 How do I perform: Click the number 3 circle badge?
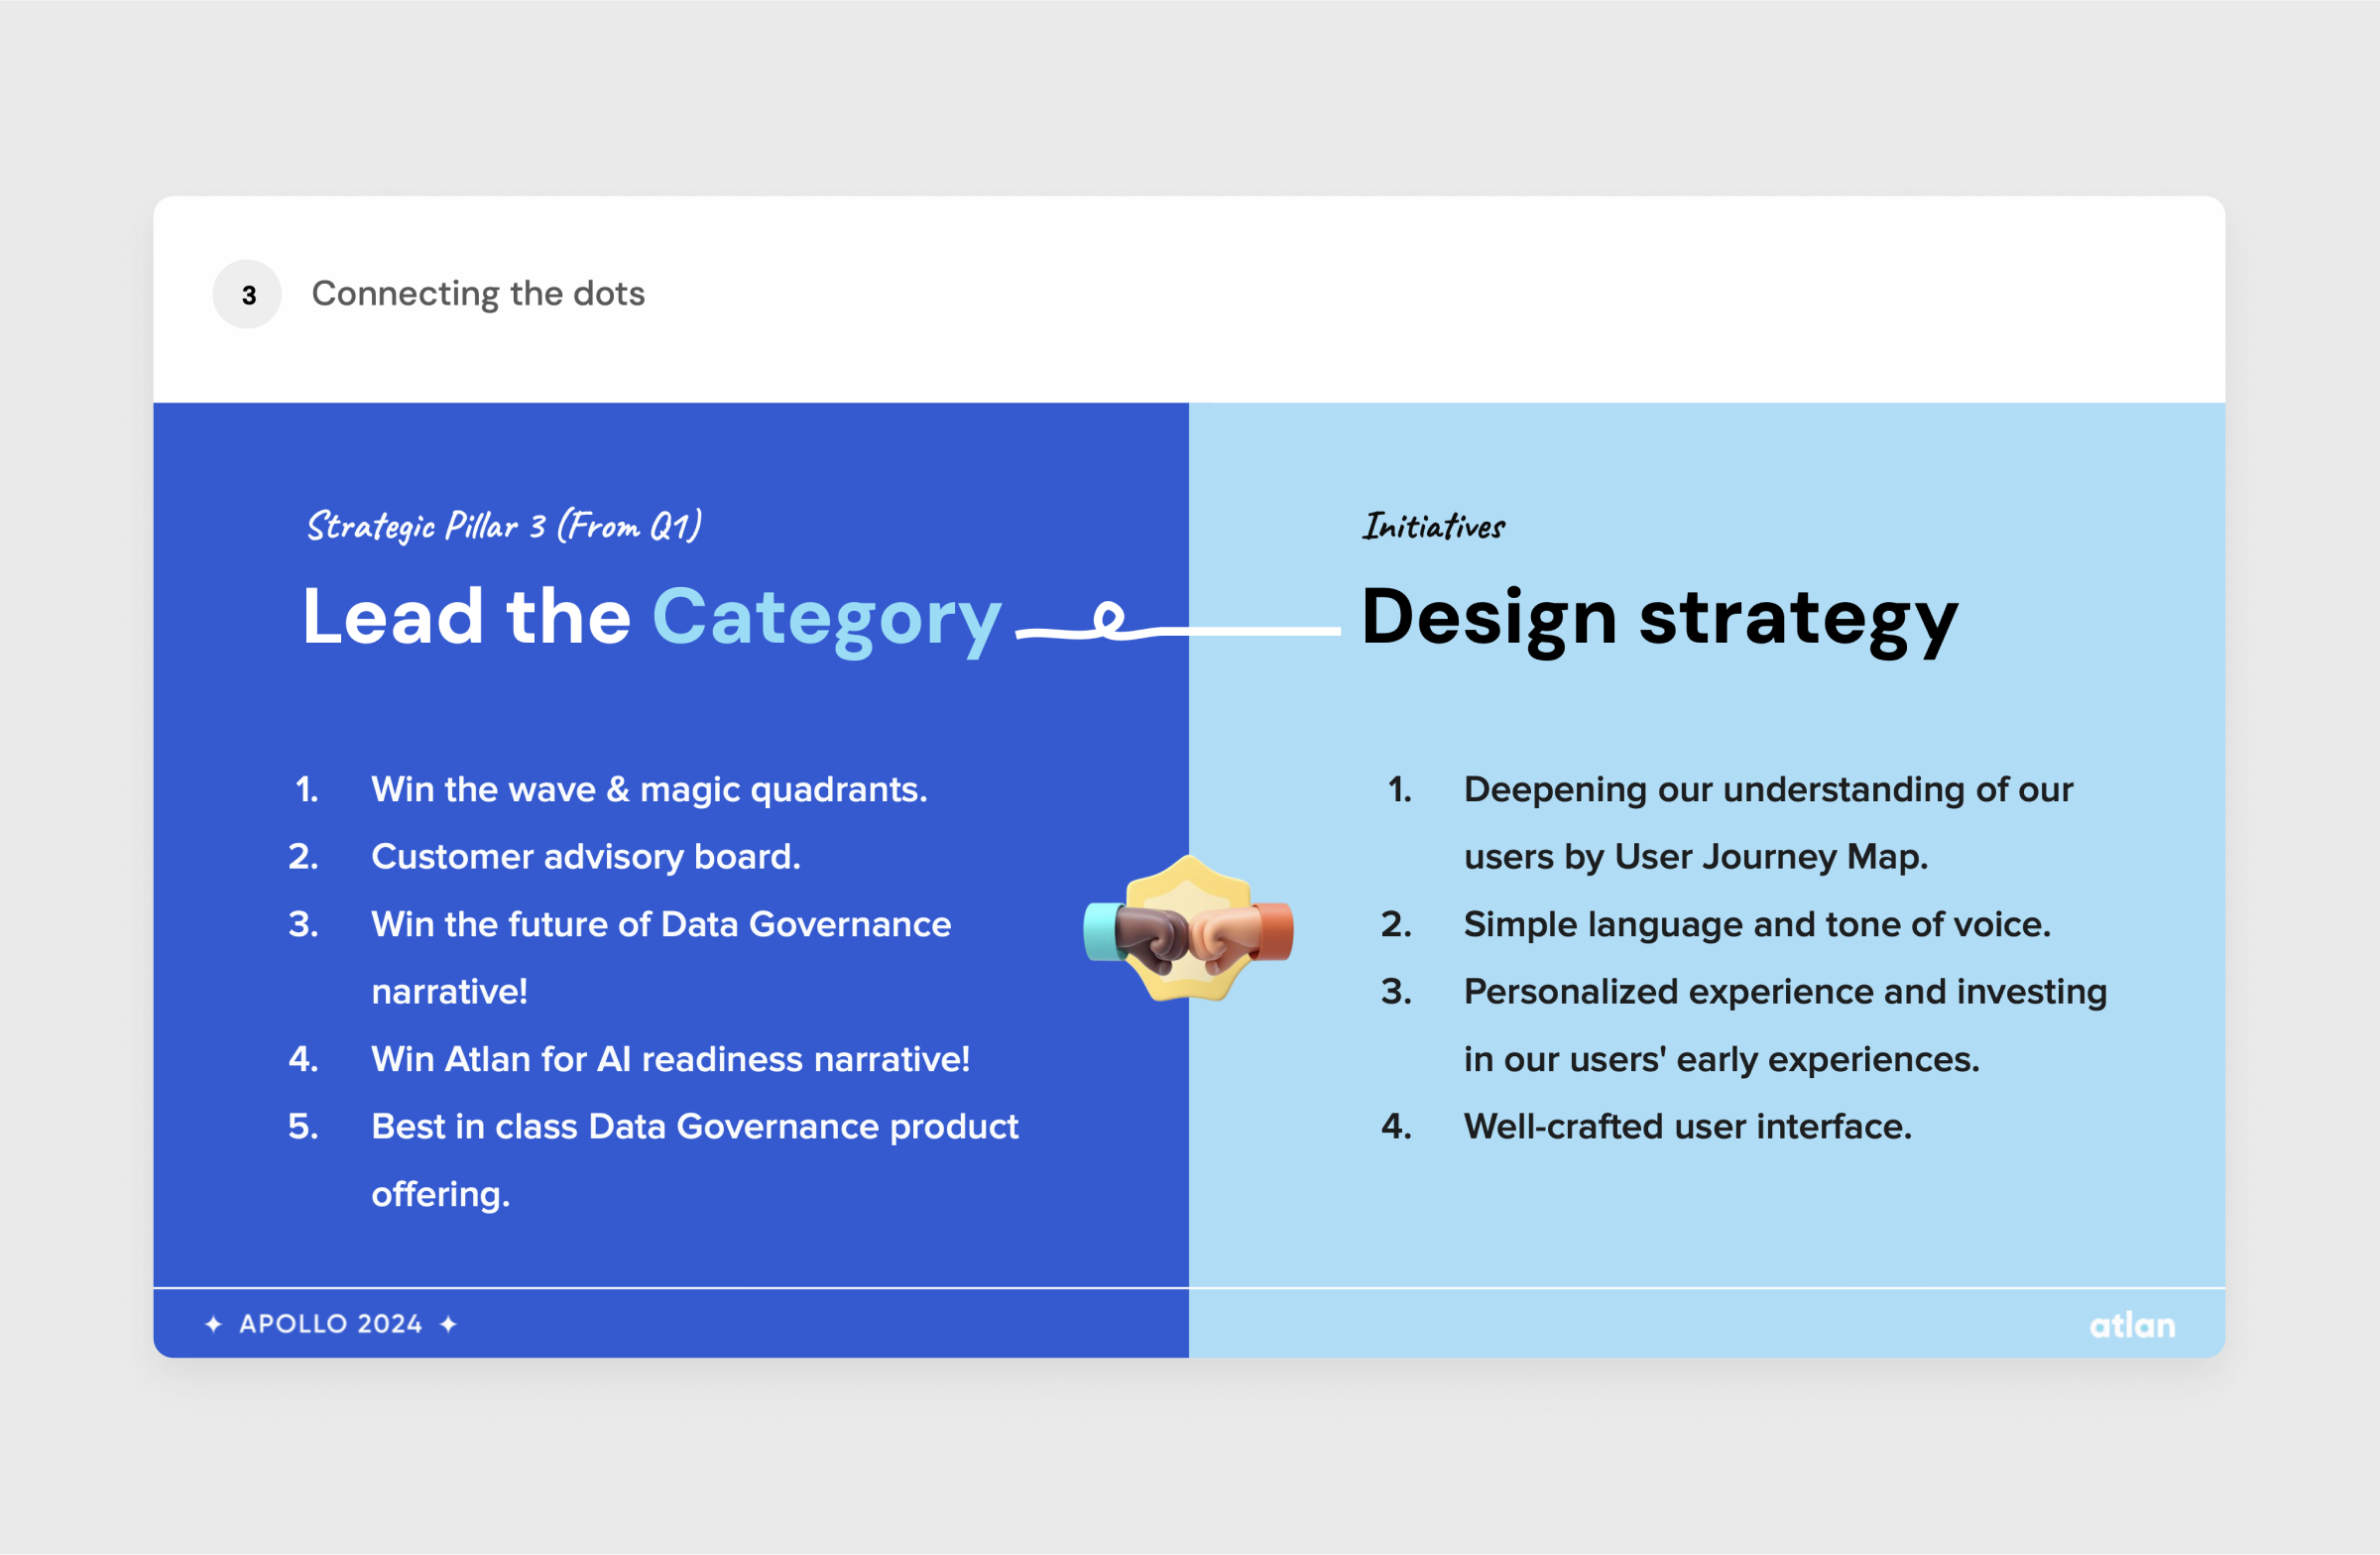[x=247, y=295]
